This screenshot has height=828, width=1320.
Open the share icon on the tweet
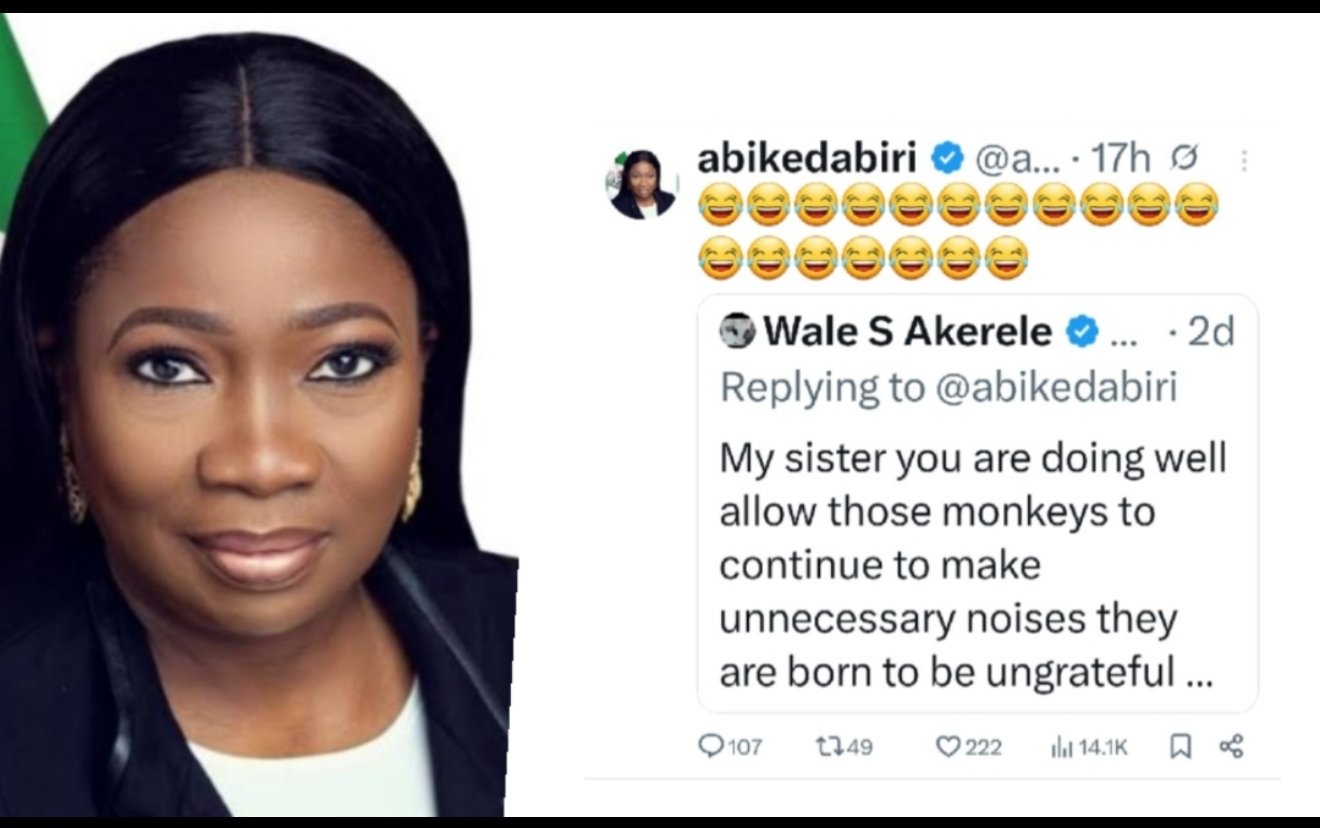(1231, 746)
